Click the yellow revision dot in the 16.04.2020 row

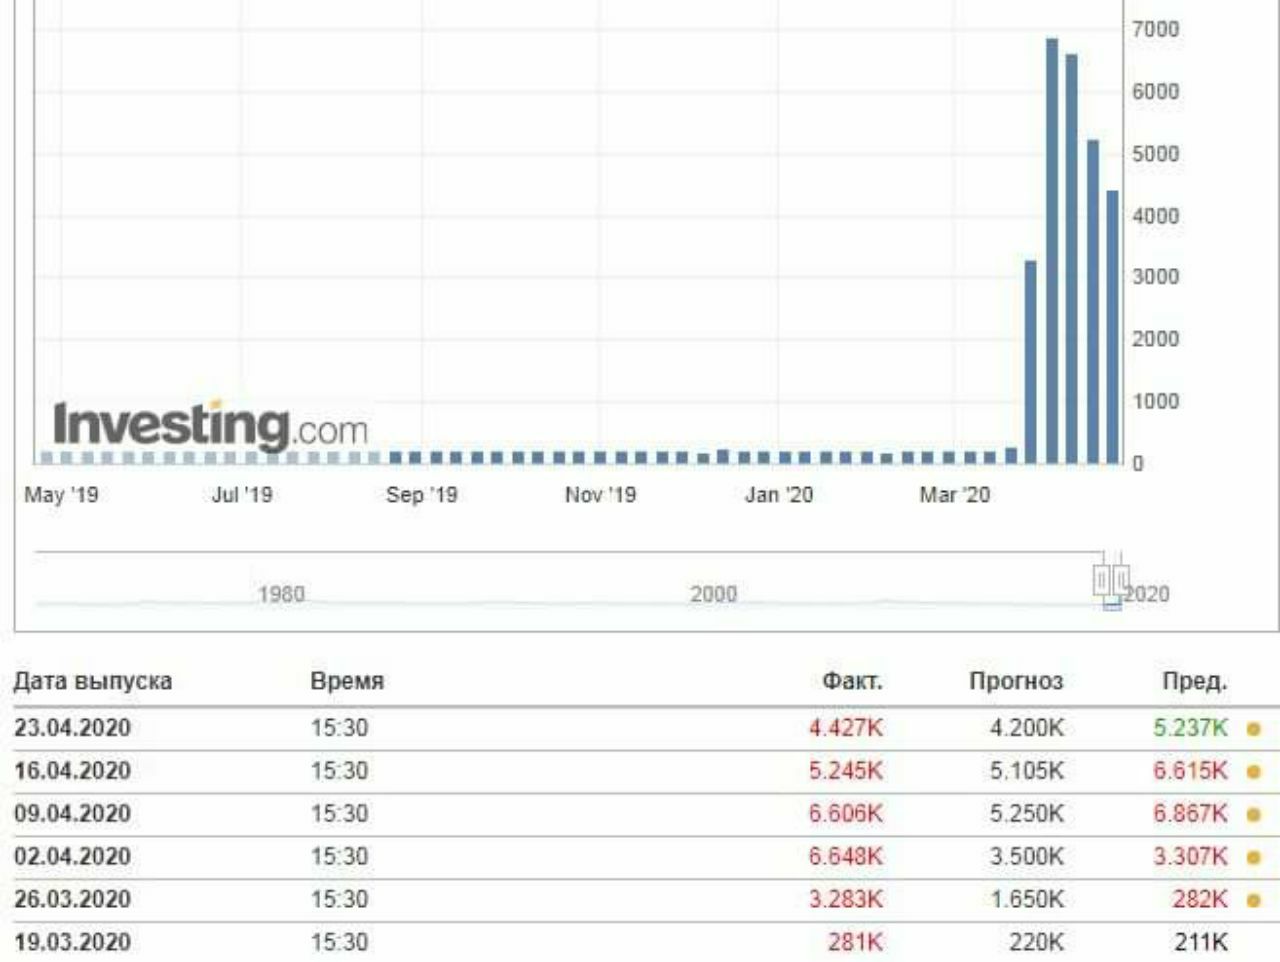pos(1253,772)
